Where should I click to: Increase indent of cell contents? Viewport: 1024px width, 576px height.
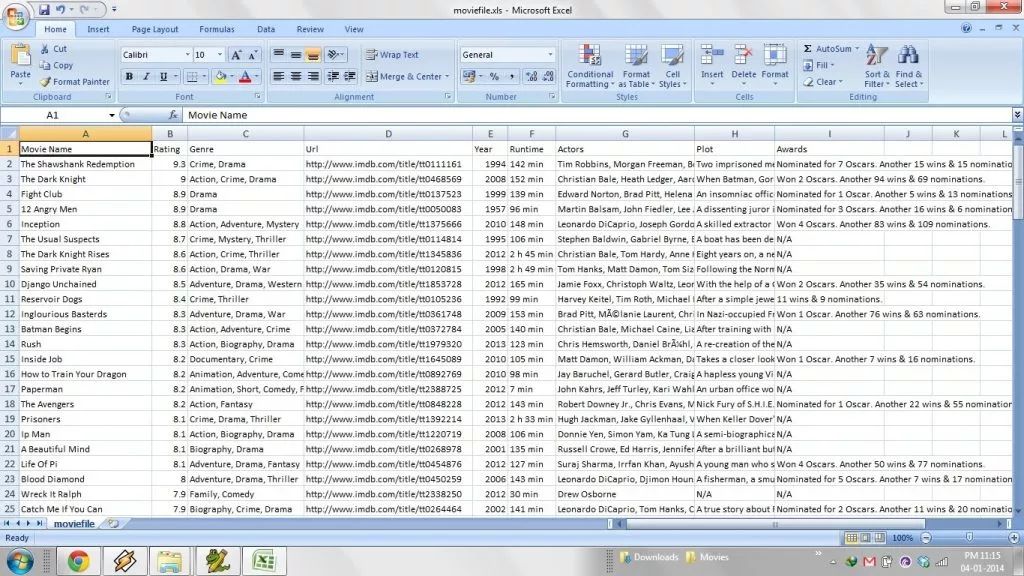pos(350,76)
